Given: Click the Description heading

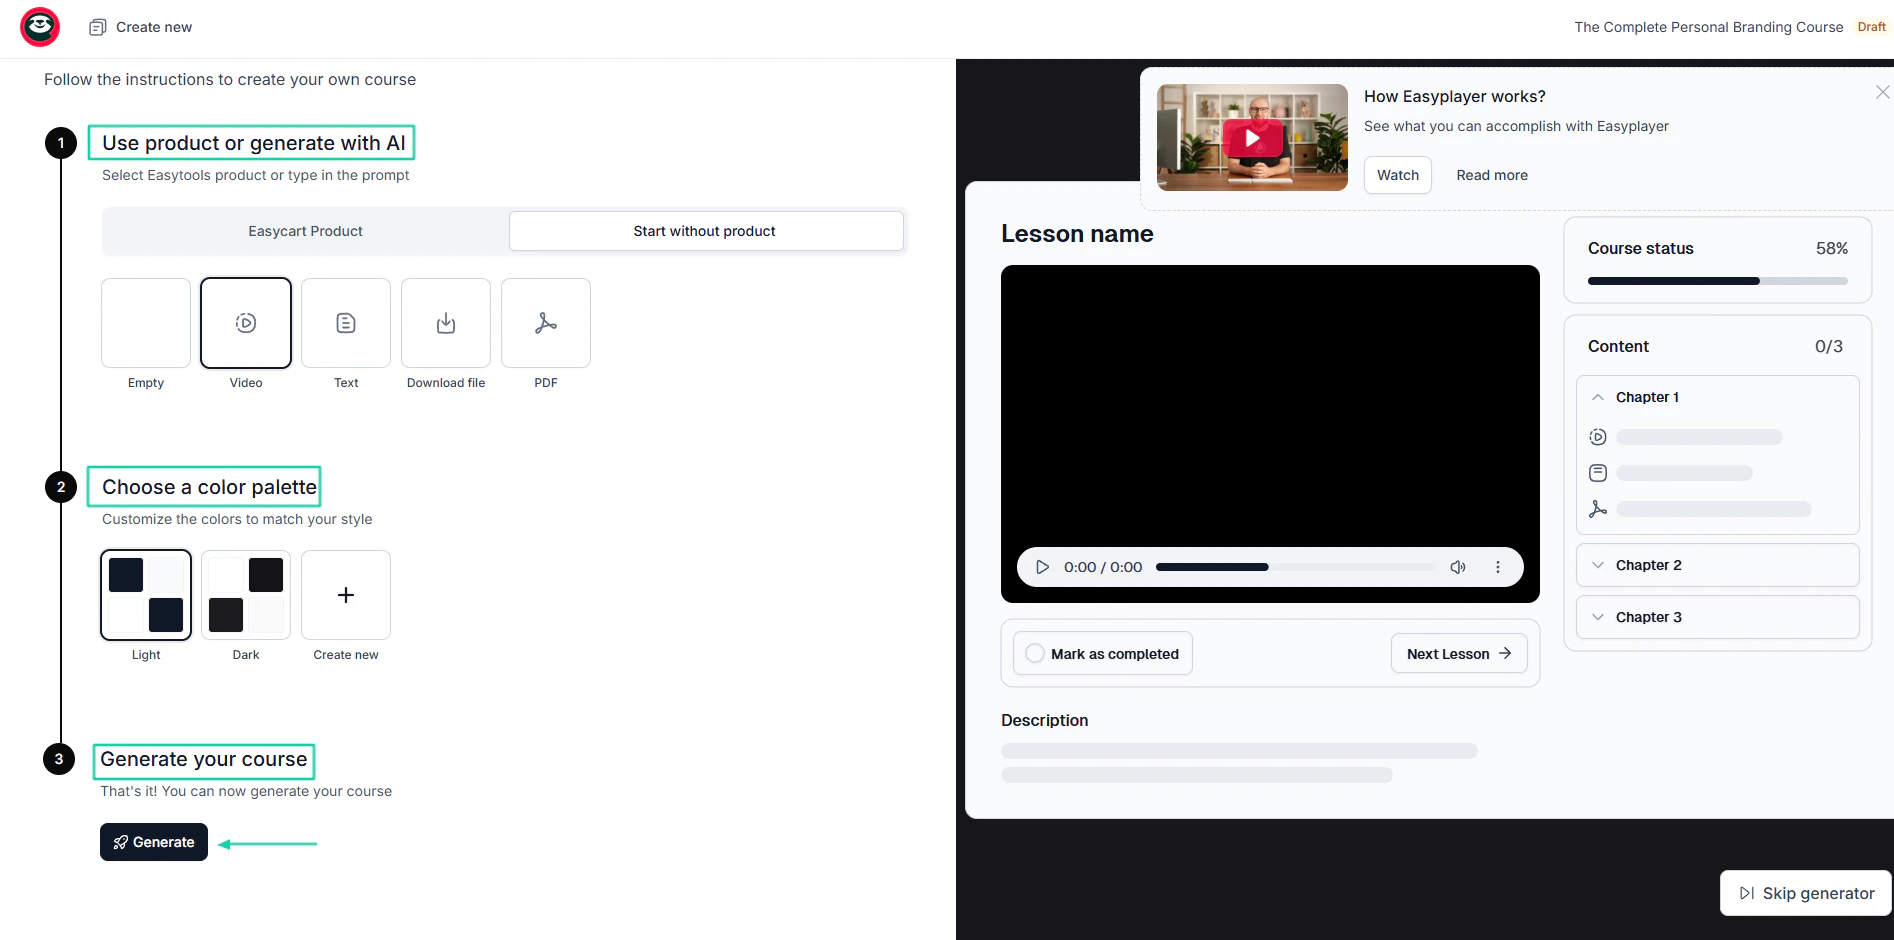Looking at the screenshot, I should pyautogui.click(x=1045, y=720).
